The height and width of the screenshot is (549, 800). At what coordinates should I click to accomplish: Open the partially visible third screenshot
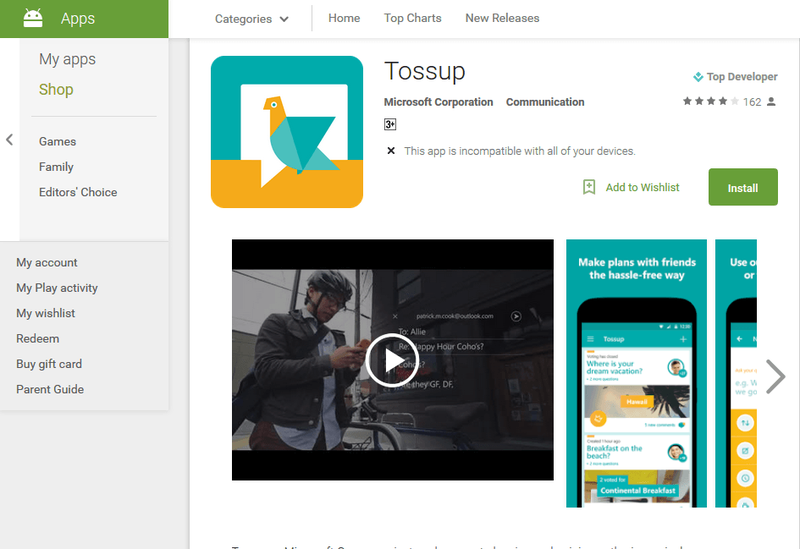coord(736,373)
